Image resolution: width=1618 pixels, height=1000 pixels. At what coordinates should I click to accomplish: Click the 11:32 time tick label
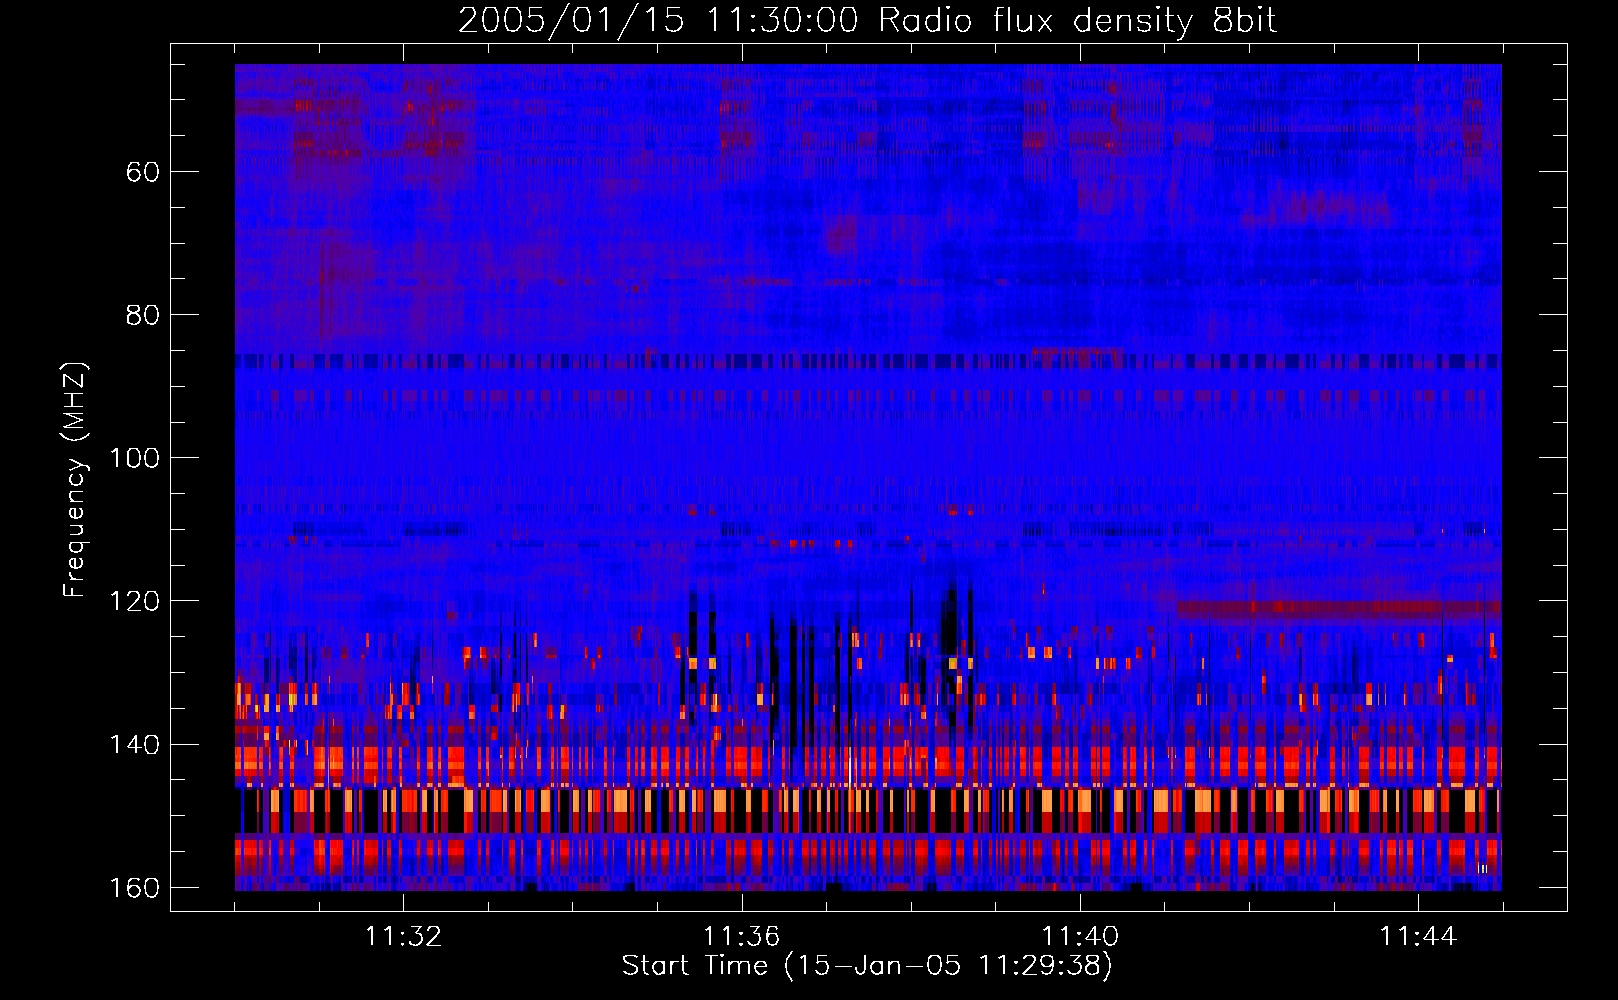[x=404, y=937]
